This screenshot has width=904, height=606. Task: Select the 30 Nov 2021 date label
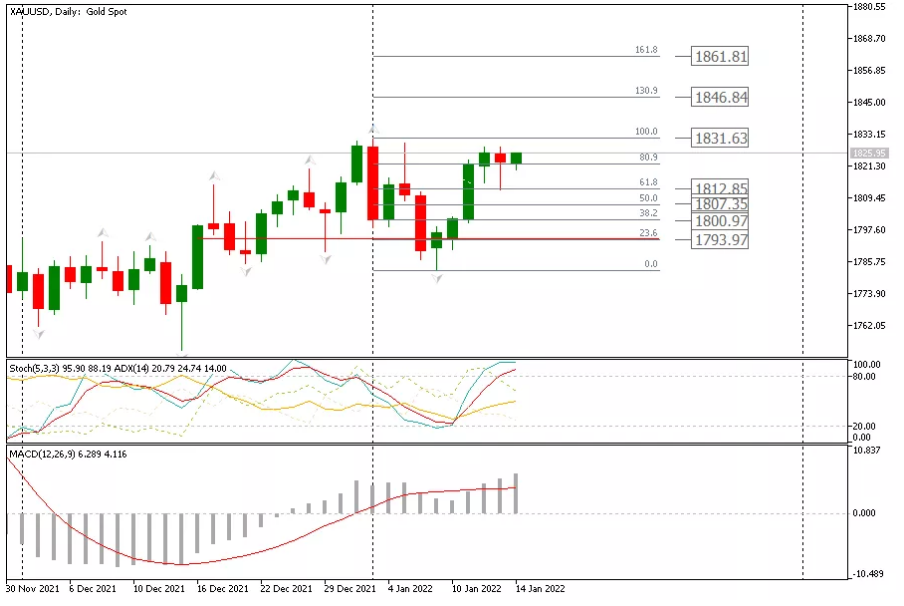[x=32, y=589]
